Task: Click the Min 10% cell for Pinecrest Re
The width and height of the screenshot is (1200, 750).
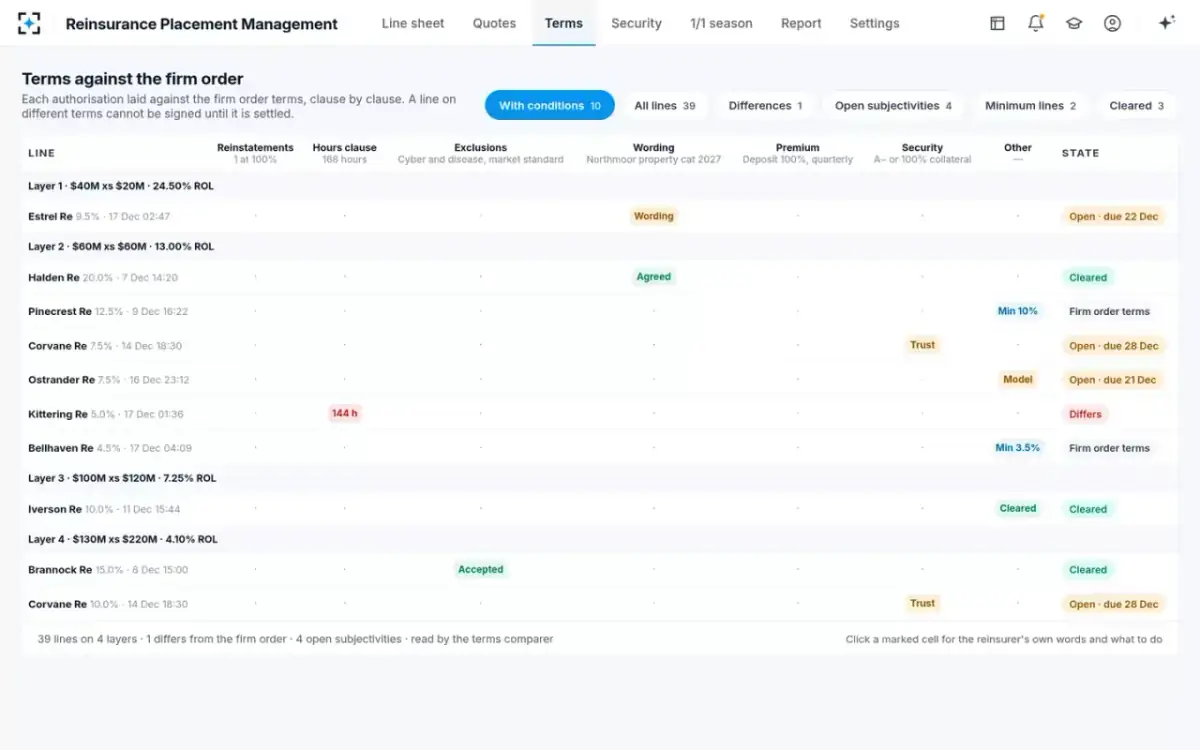Action: pos(1018,311)
